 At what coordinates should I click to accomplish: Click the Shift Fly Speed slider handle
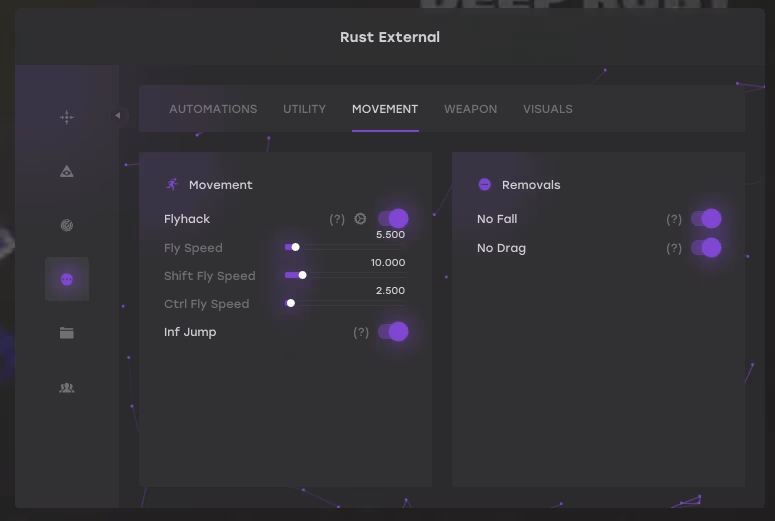click(302, 275)
